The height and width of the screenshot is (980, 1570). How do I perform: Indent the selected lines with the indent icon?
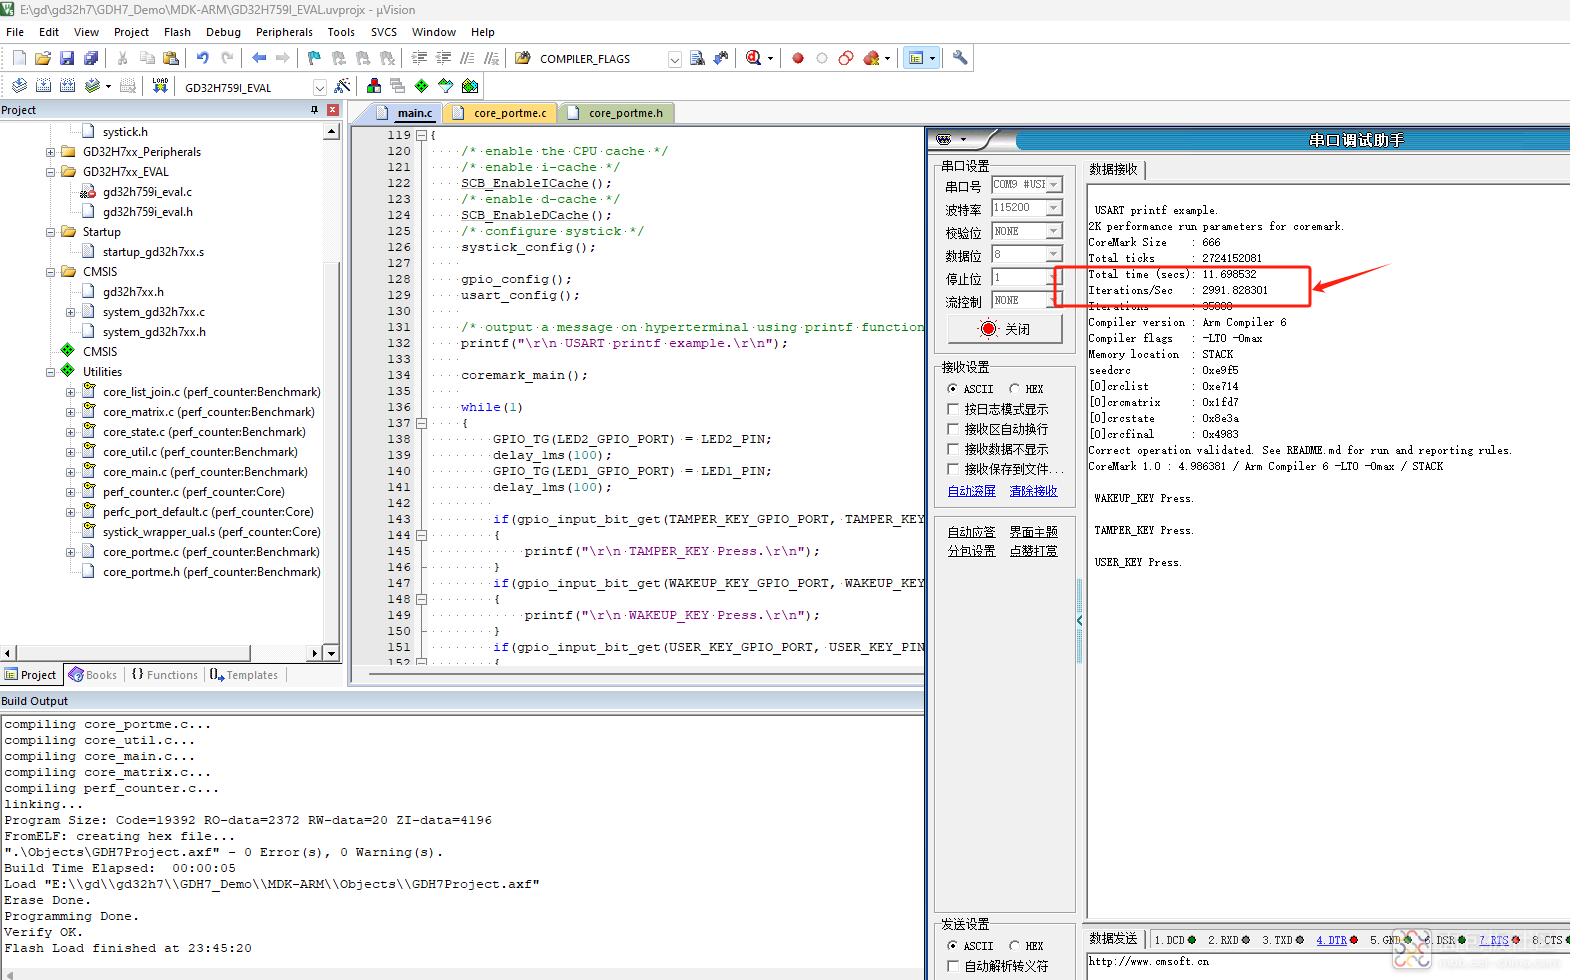click(419, 59)
